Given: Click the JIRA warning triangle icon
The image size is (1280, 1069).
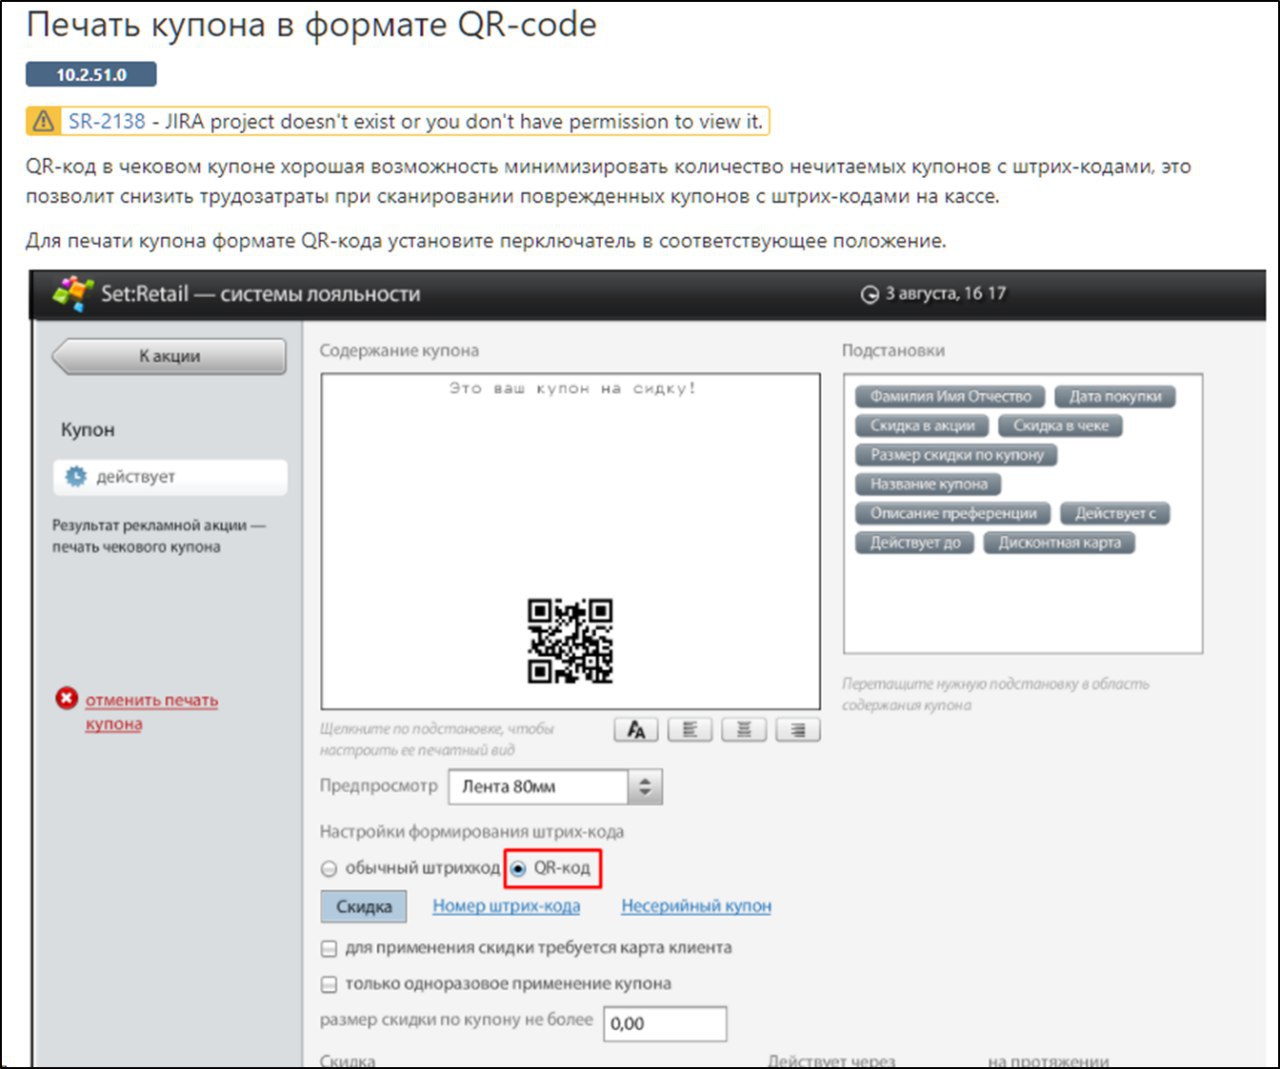Looking at the screenshot, I should (44, 121).
